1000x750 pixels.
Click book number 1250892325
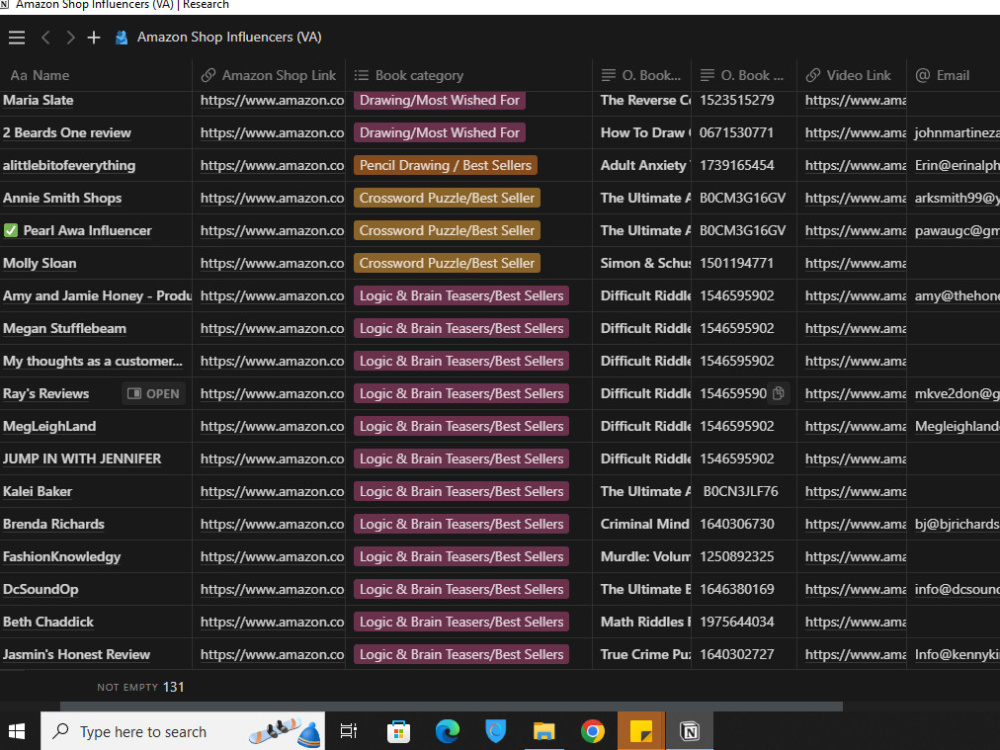(737, 557)
